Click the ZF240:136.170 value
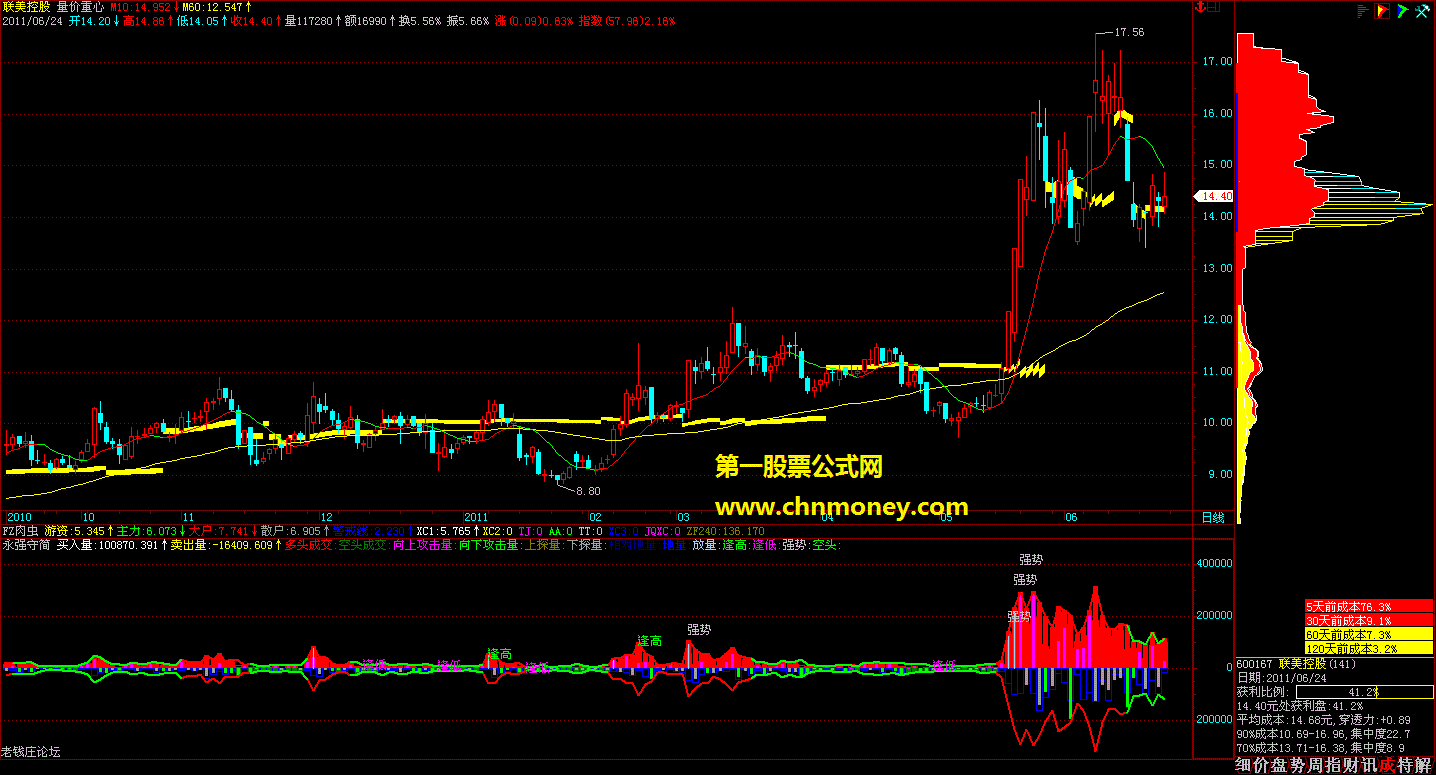1436x775 pixels. click(x=725, y=531)
